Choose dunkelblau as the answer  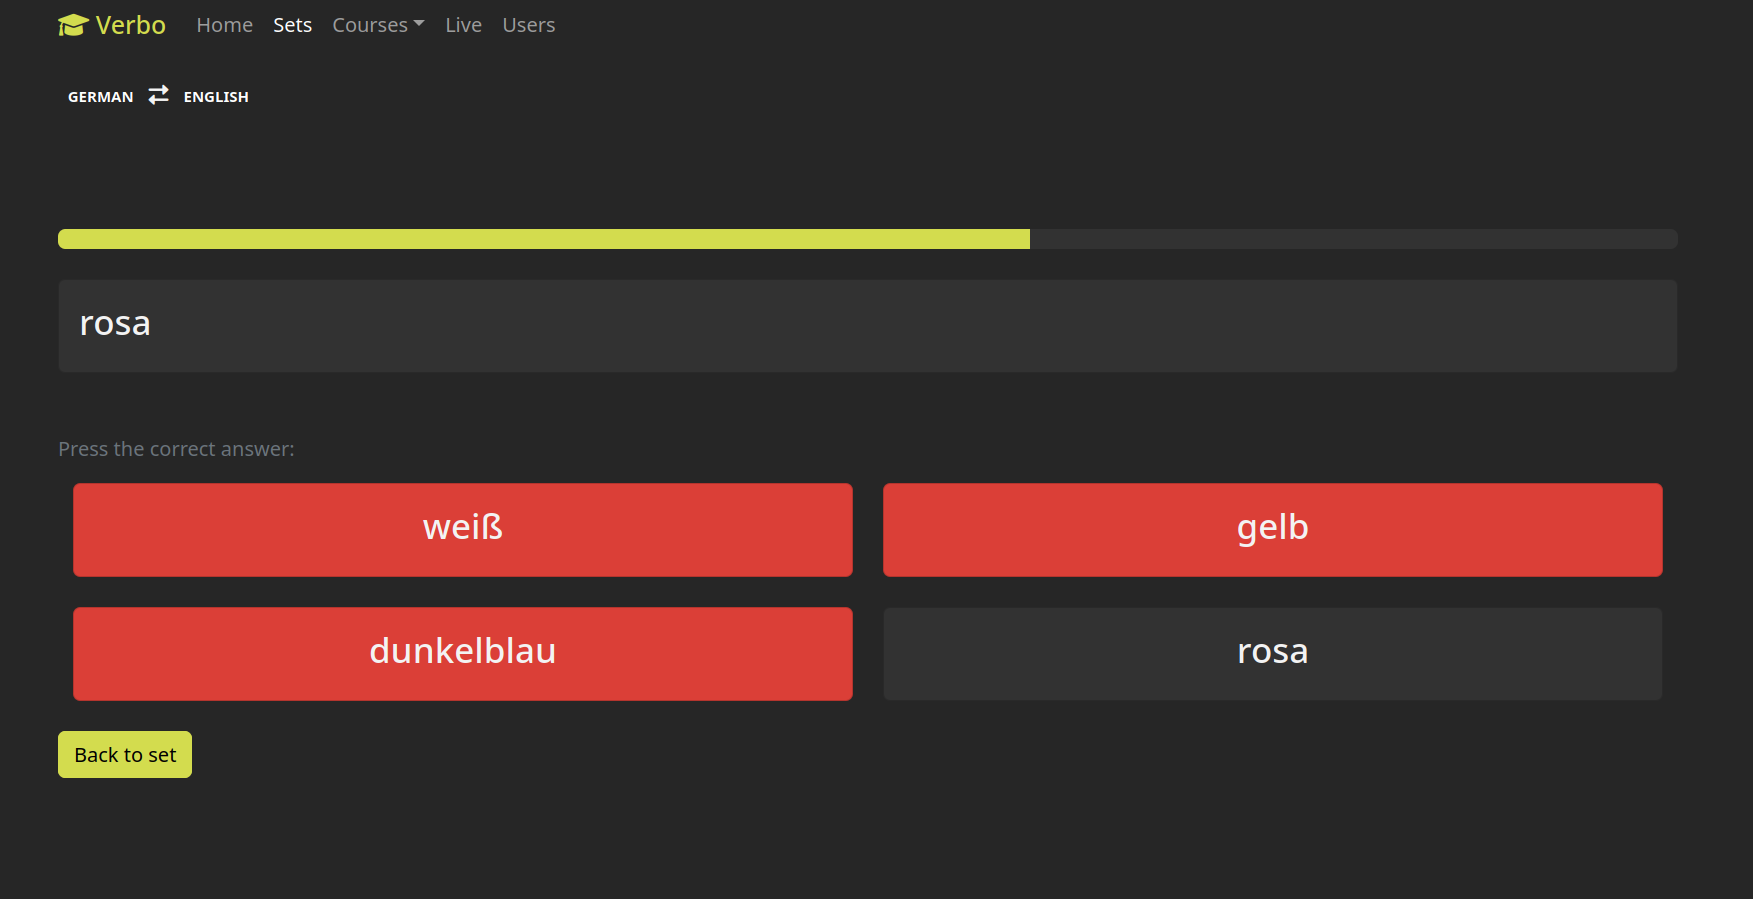[x=462, y=653]
